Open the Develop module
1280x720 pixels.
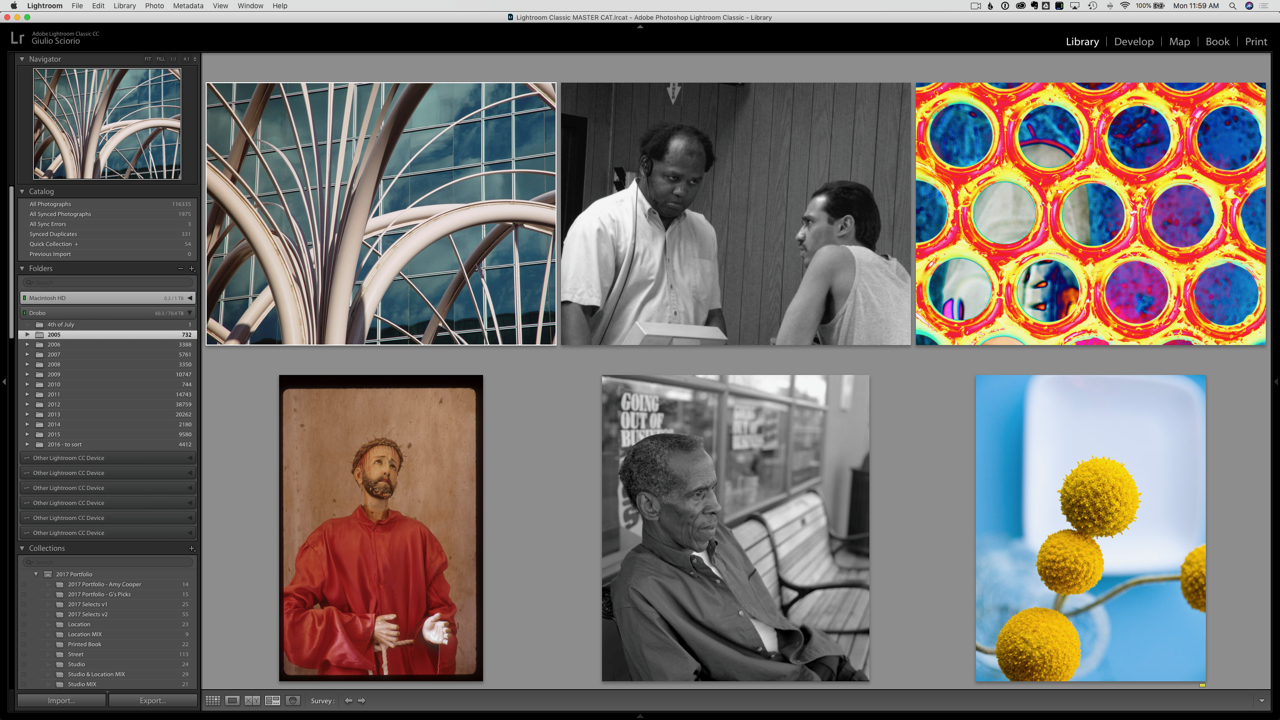[x=1133, y=42]
